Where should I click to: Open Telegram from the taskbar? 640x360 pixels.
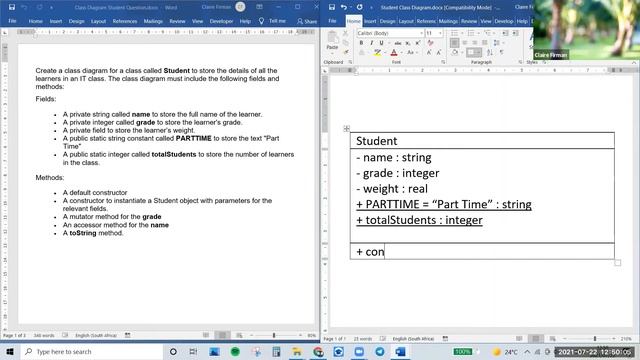coord(380,351)
